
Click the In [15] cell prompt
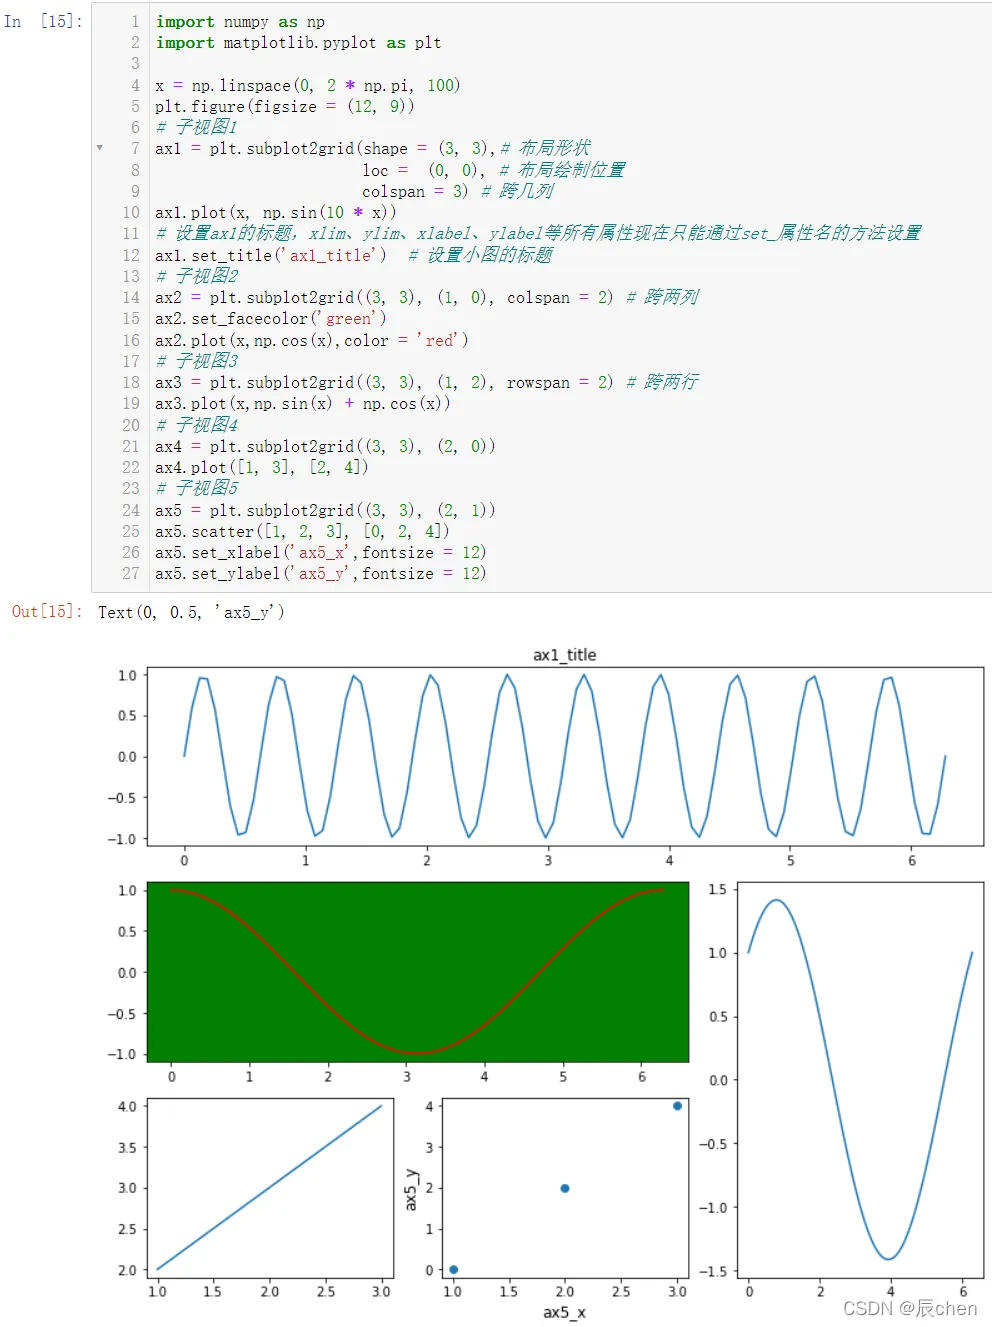[x=43, y=21]
